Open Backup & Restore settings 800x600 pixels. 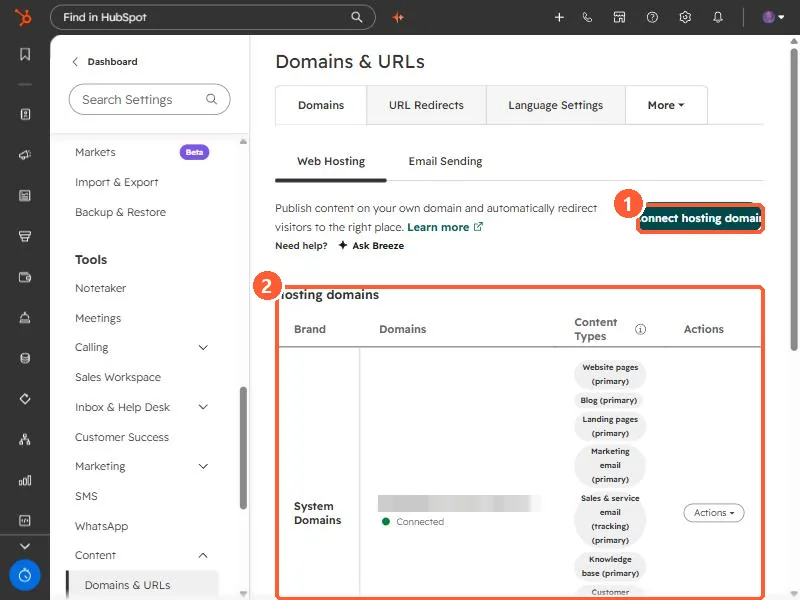pyautogui.click(x=120, y=212)
